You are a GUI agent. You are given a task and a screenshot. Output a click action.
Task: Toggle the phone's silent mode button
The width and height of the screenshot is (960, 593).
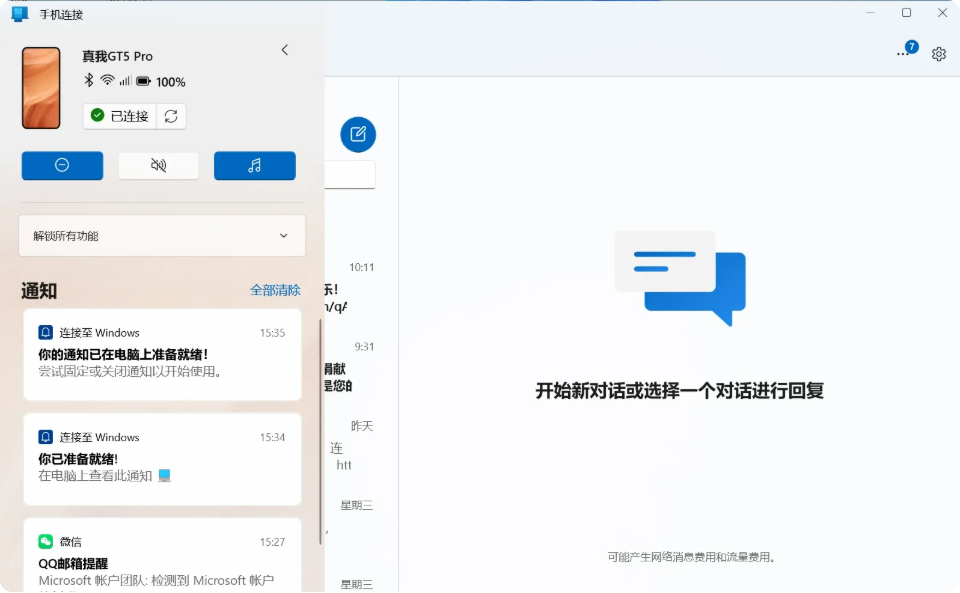click(x=158, y=165)
